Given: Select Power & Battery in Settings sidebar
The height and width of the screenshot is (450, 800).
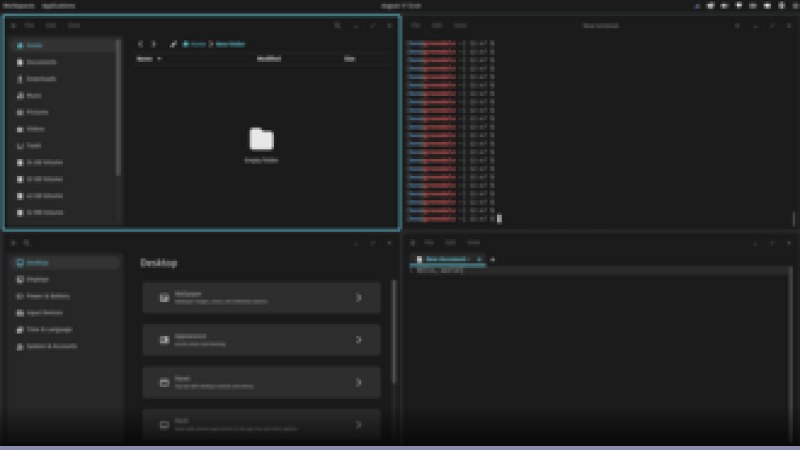Looking at the screenshot, I should click(65, 296).
